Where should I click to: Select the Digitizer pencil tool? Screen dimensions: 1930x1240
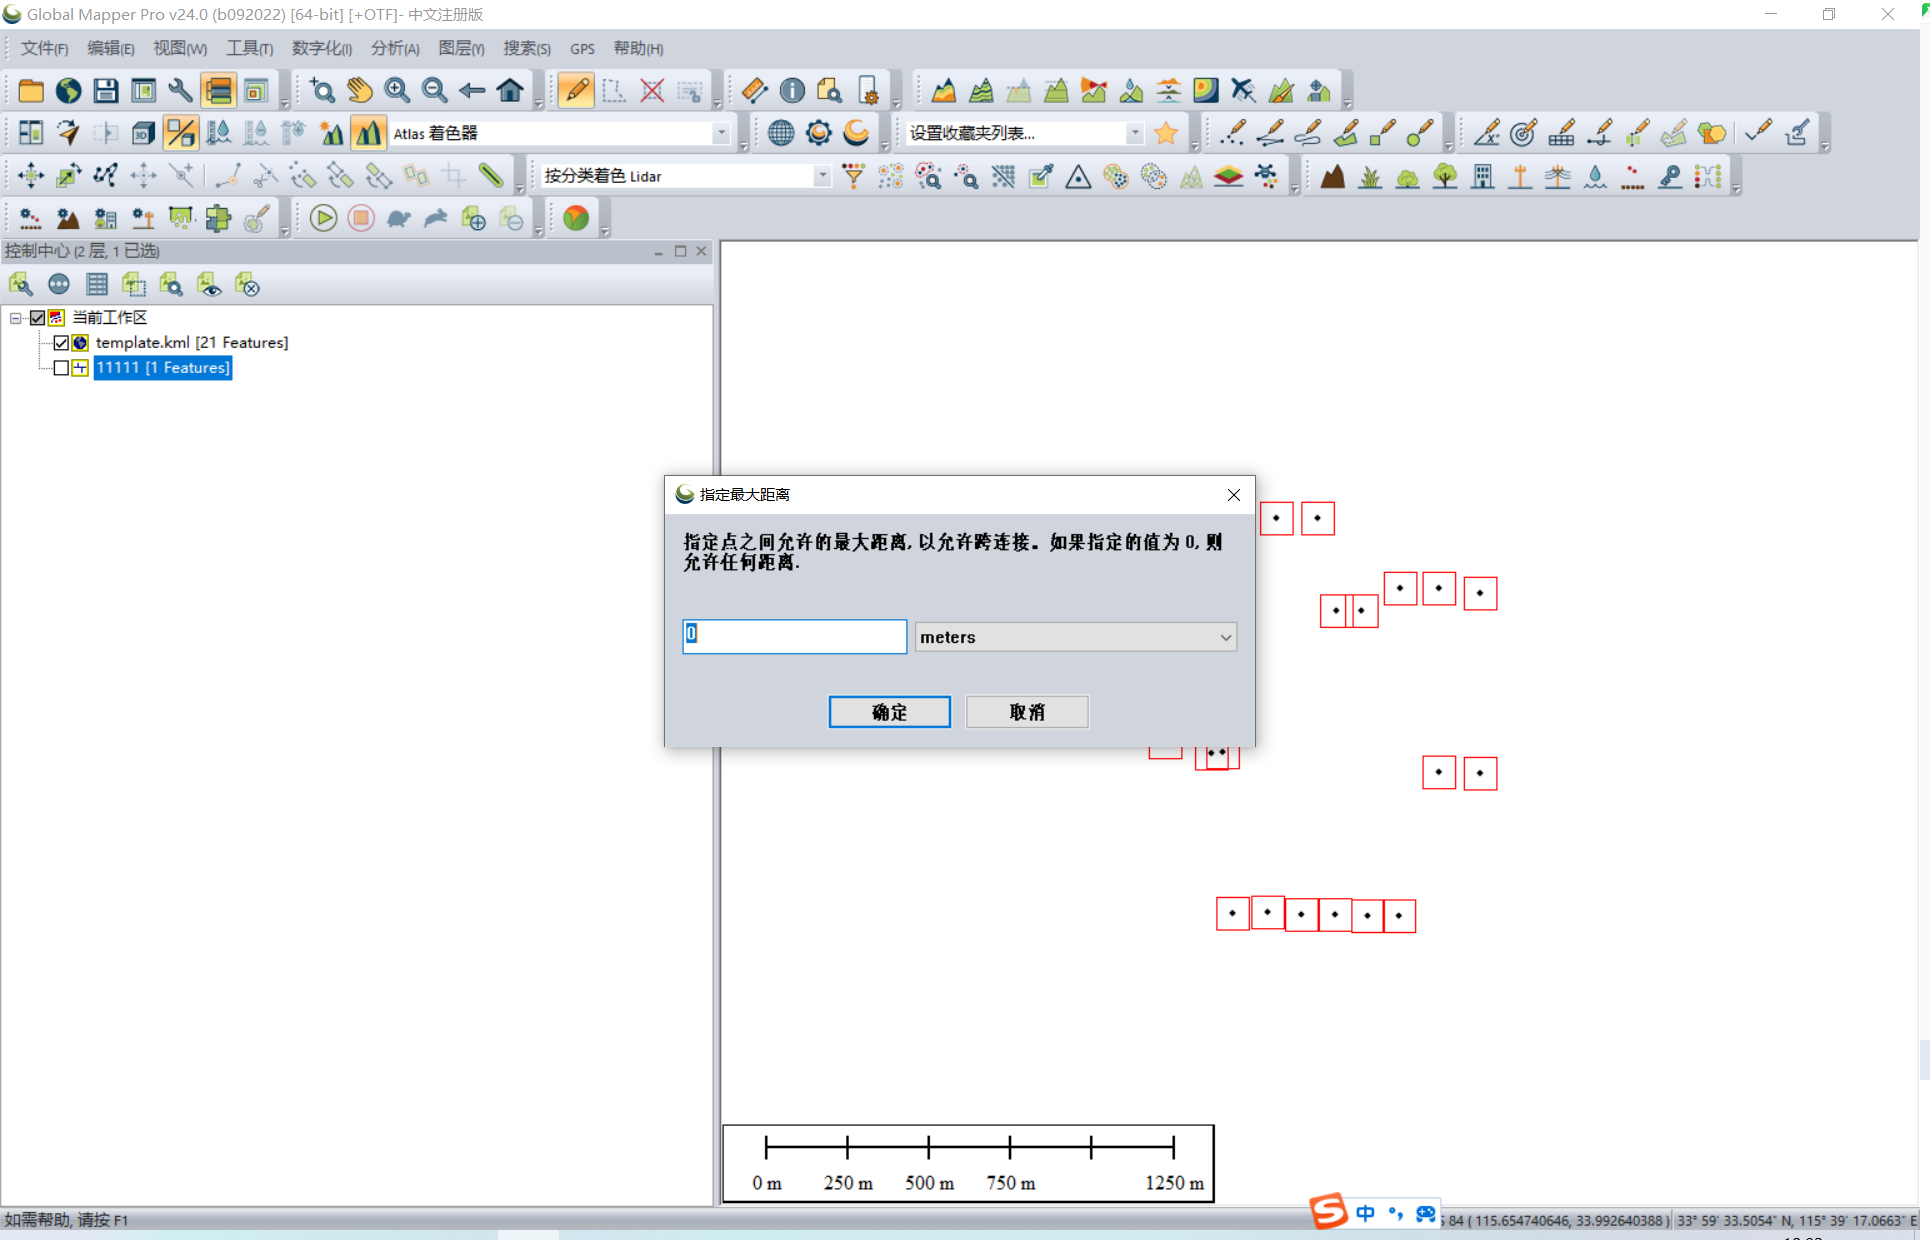click(576, 91)
